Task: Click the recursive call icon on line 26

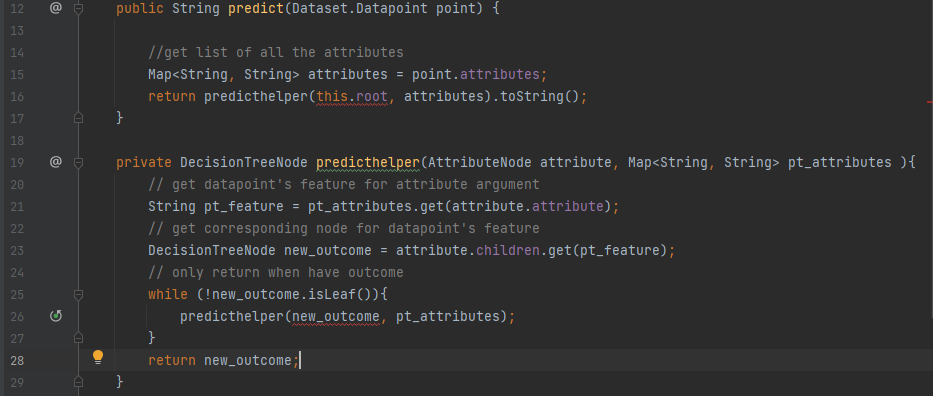Action: tap(55, 316)
